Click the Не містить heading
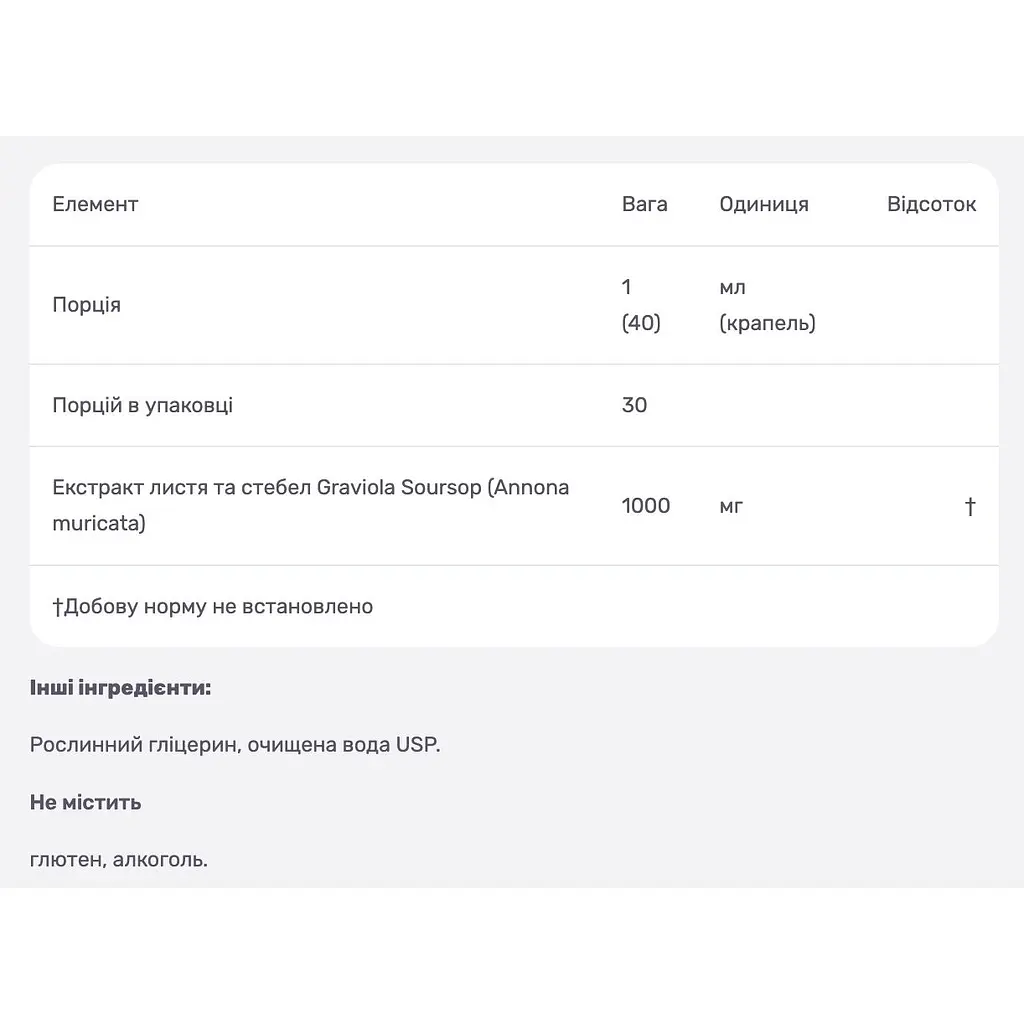The height and width of the screenshot is (1024, 1024). pyautogui.click(x=86, y=803)
